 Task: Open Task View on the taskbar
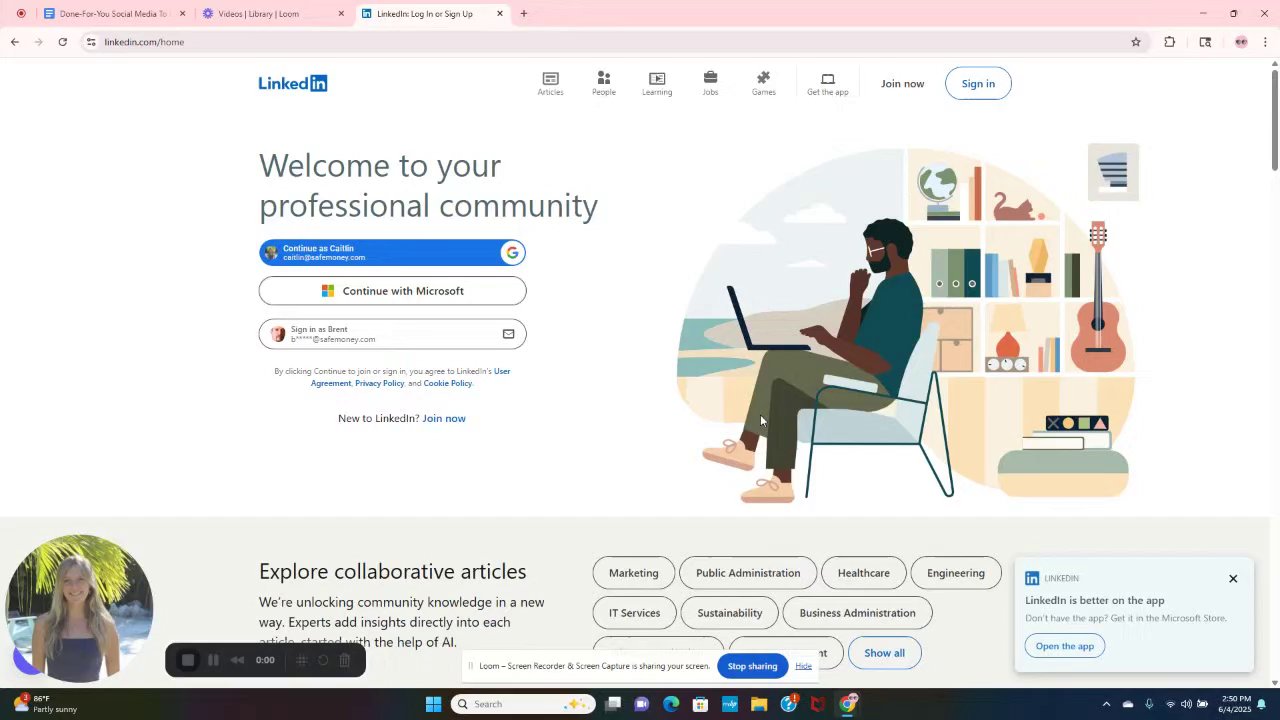613,704
